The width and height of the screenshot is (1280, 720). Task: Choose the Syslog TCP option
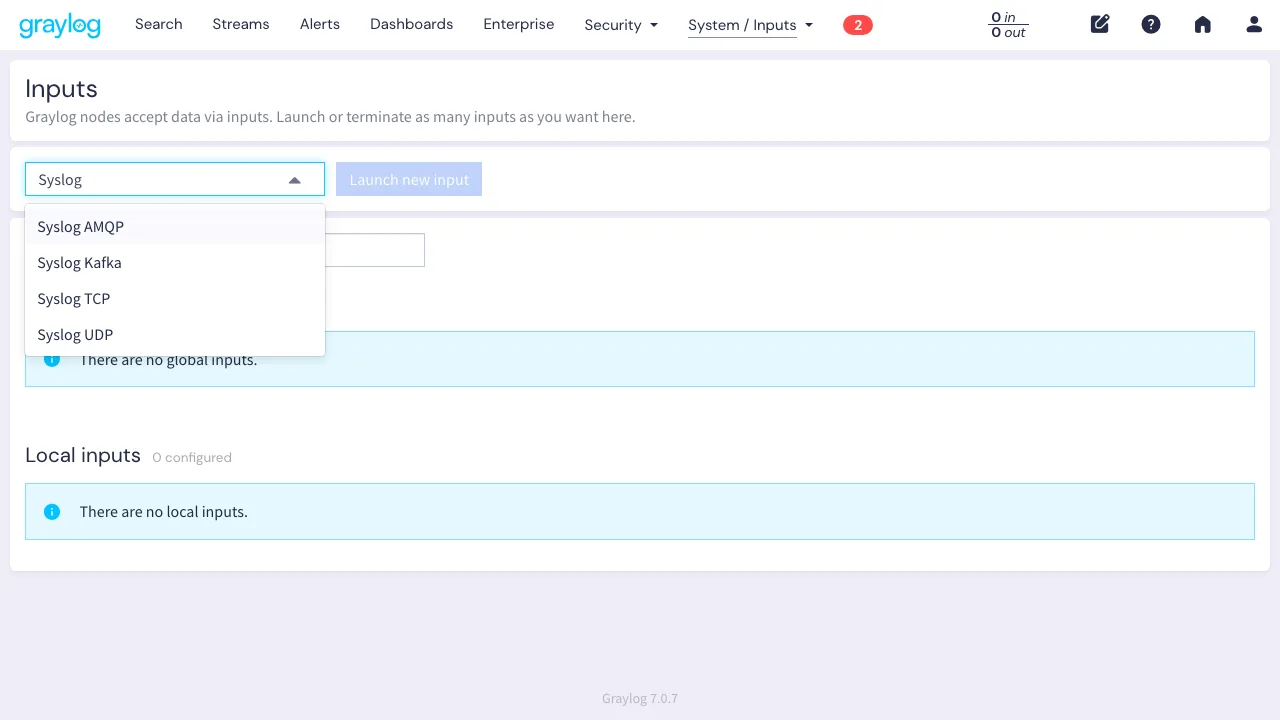(x=175, y=299)
